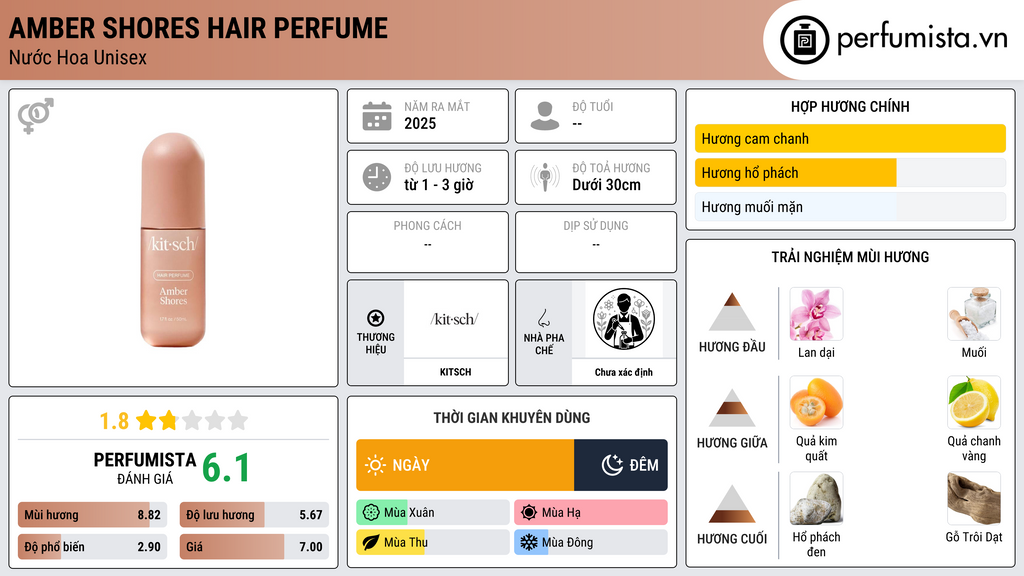The image size is (1024, 576).
Task: Click the summer sun icon for Mùa Hạ
Action: tap(529, 513)
